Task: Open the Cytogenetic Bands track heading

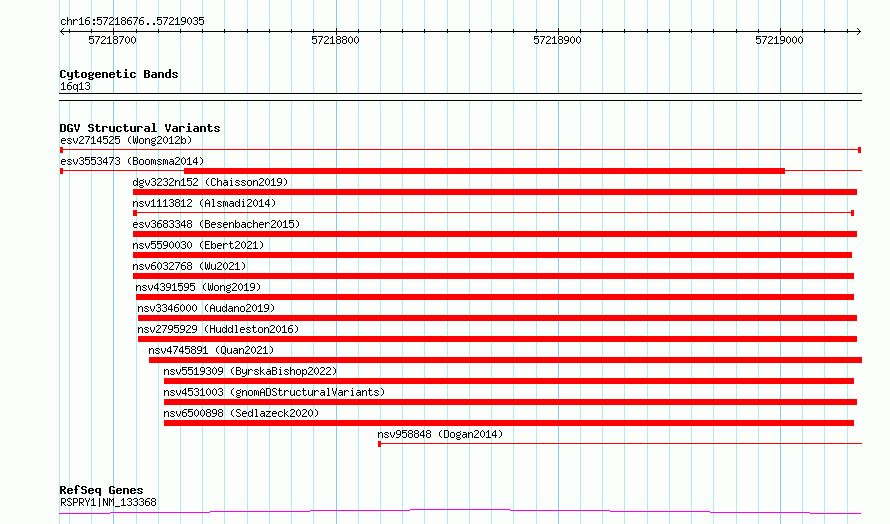Action: (119, 74)
